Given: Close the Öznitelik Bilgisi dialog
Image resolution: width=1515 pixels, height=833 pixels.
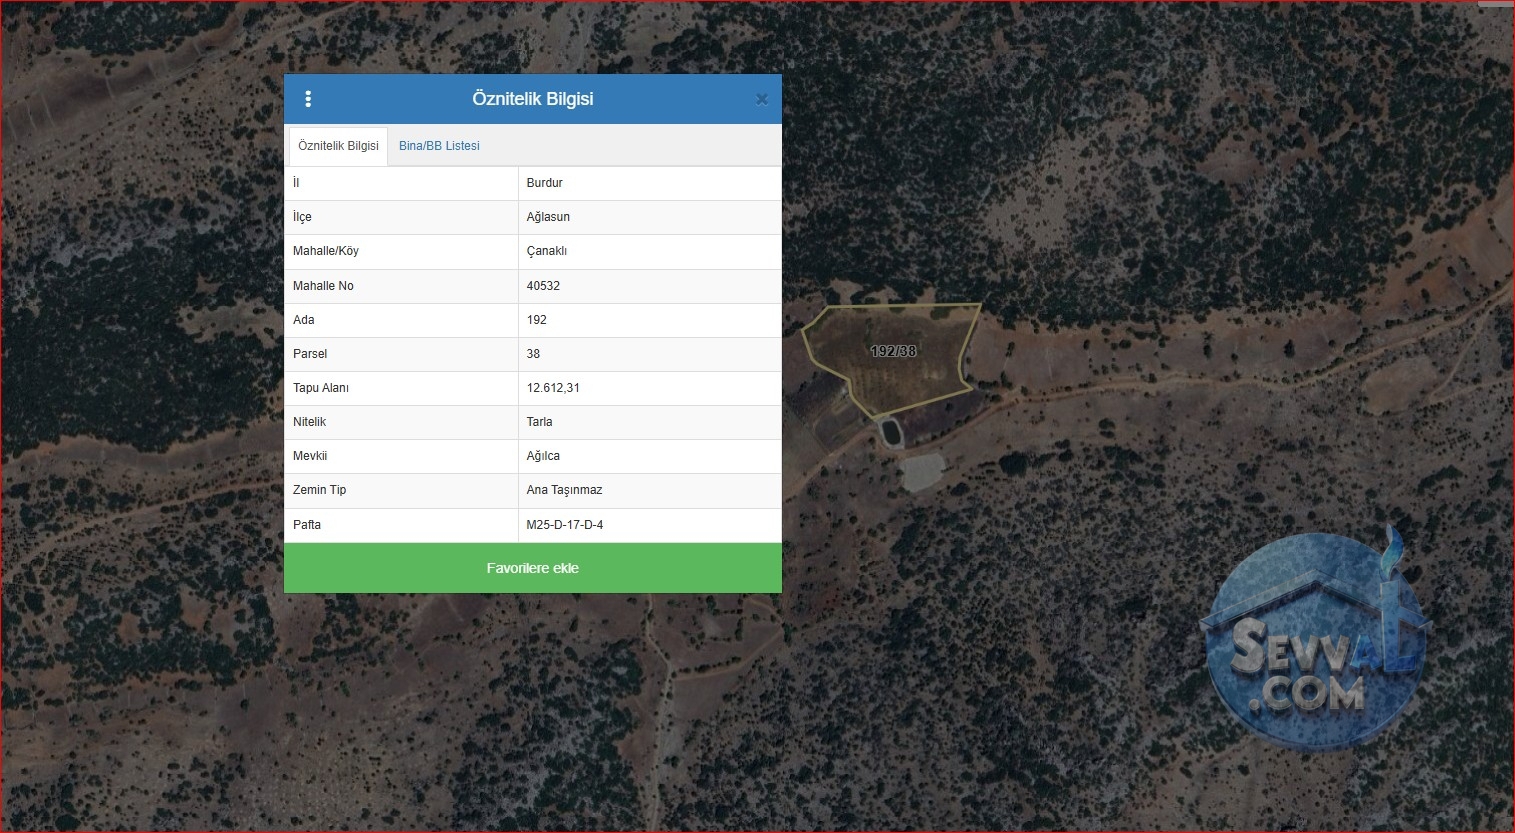Looking at the screenshot, I should [762, 99].
